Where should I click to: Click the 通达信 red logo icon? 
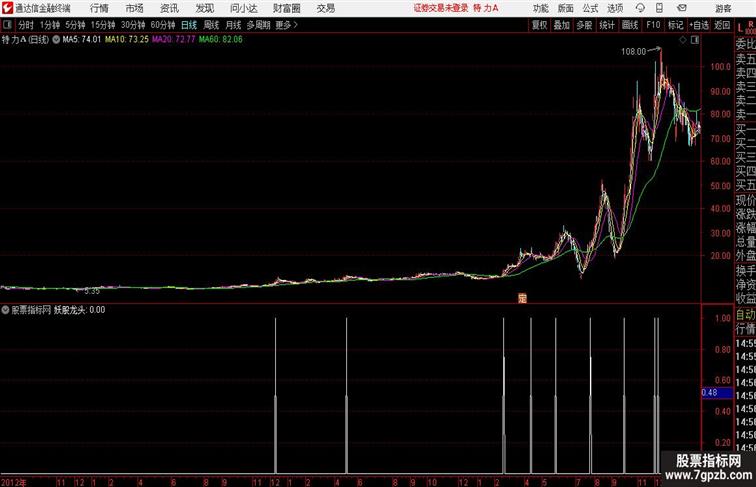tap(7, 8)
